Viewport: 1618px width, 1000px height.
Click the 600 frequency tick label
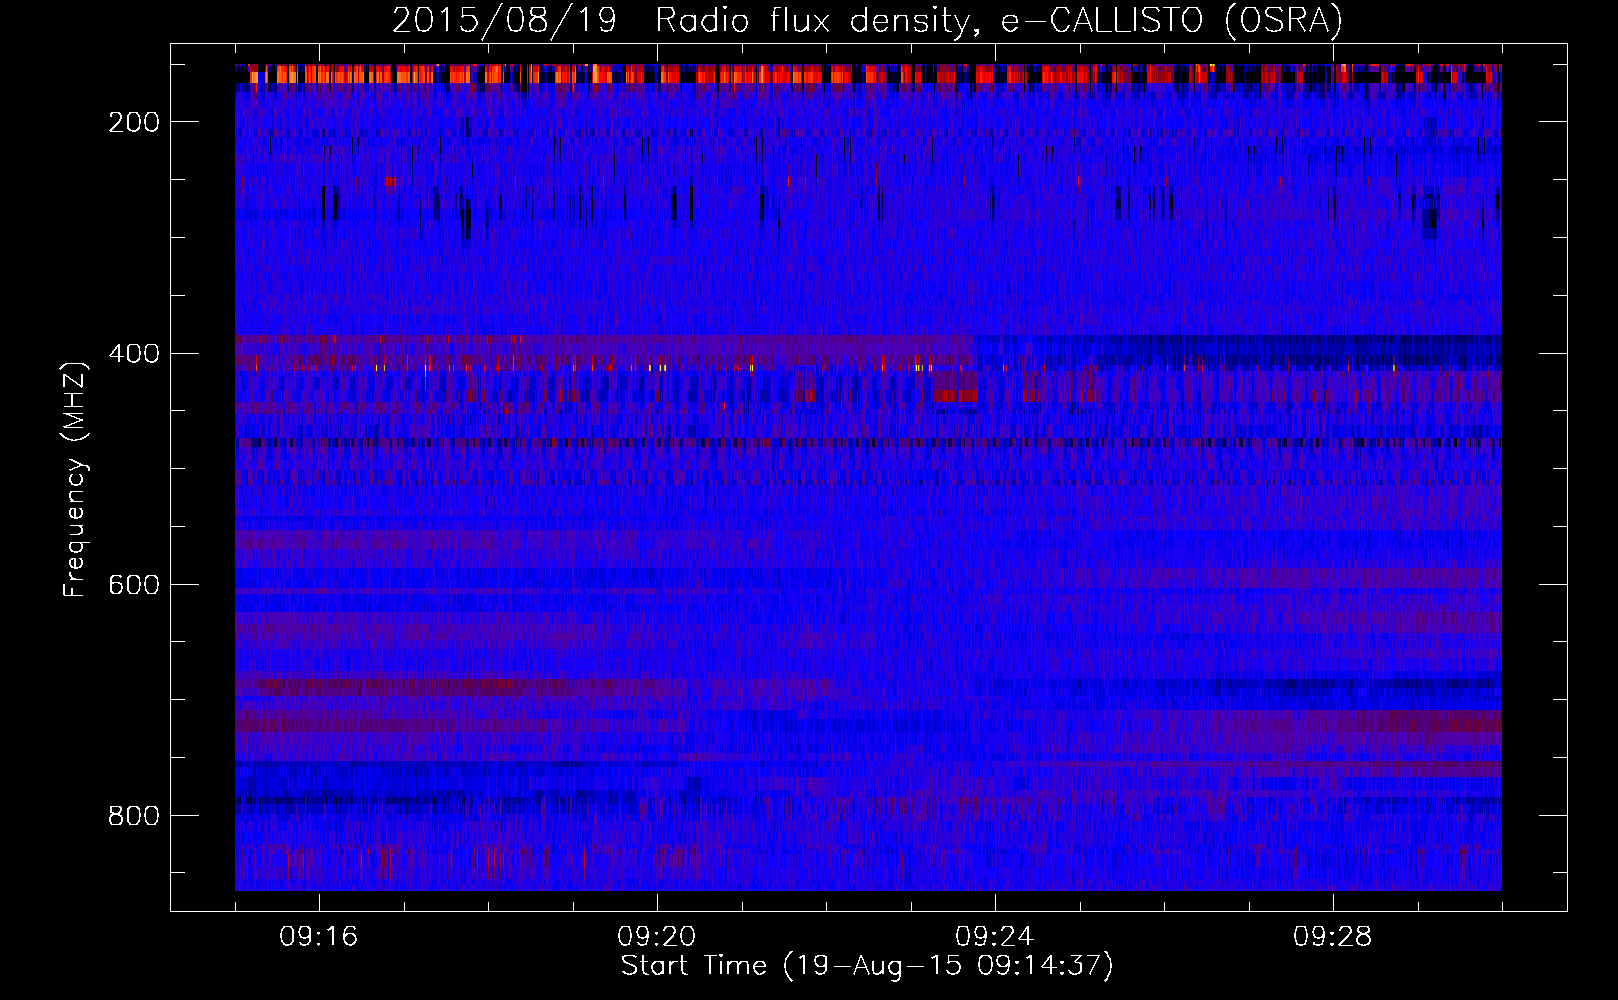134,585
